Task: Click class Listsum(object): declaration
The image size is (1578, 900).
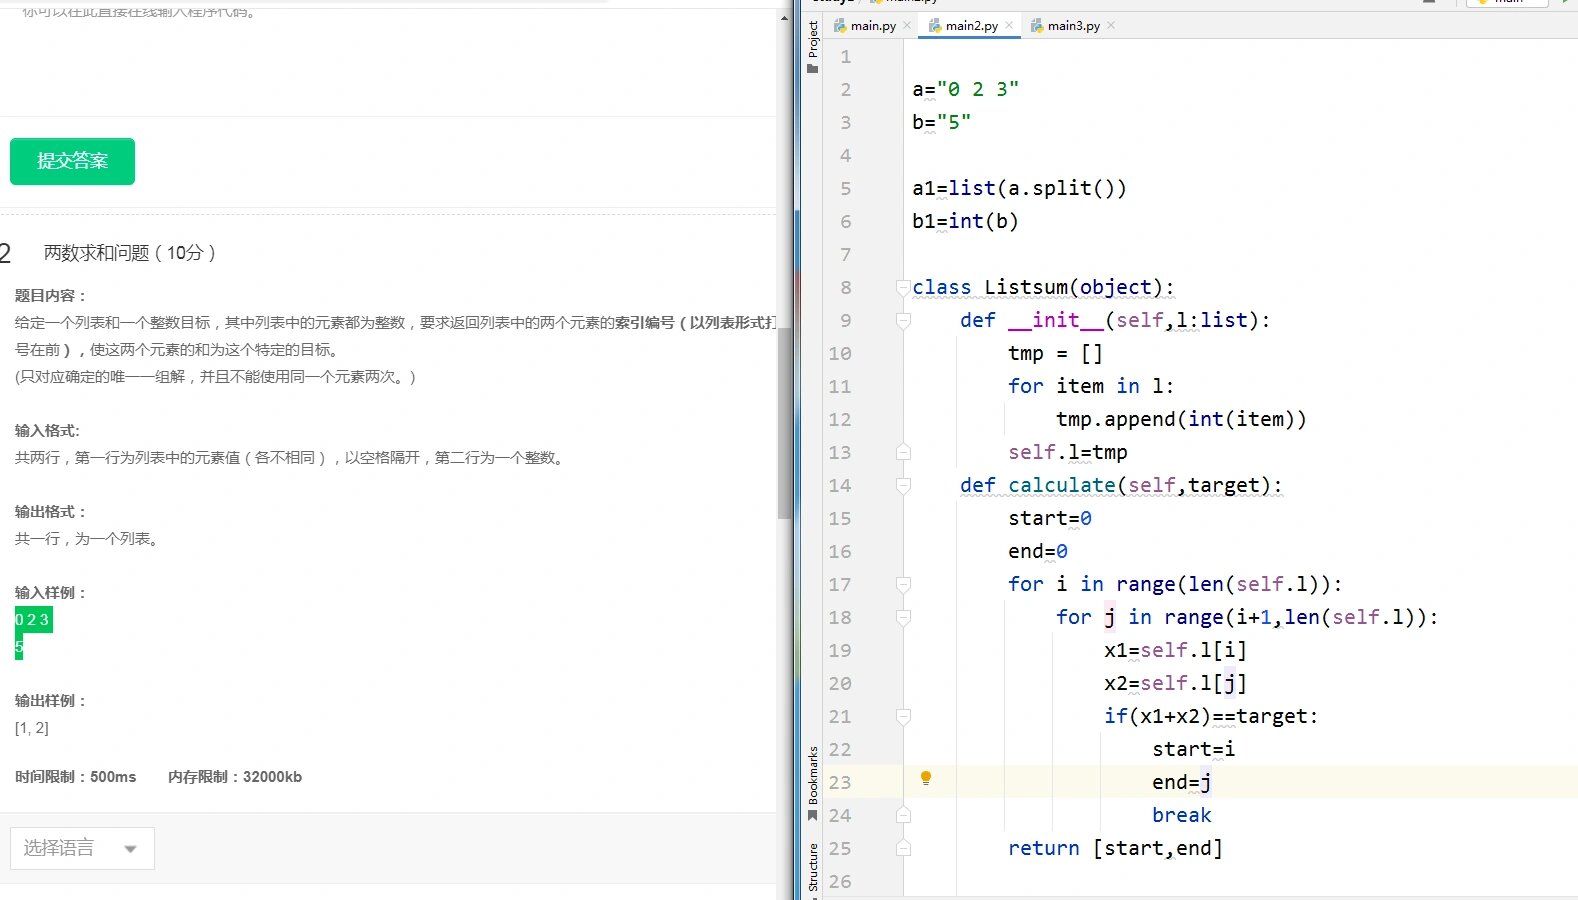Action: click(x=1043, y=287)
